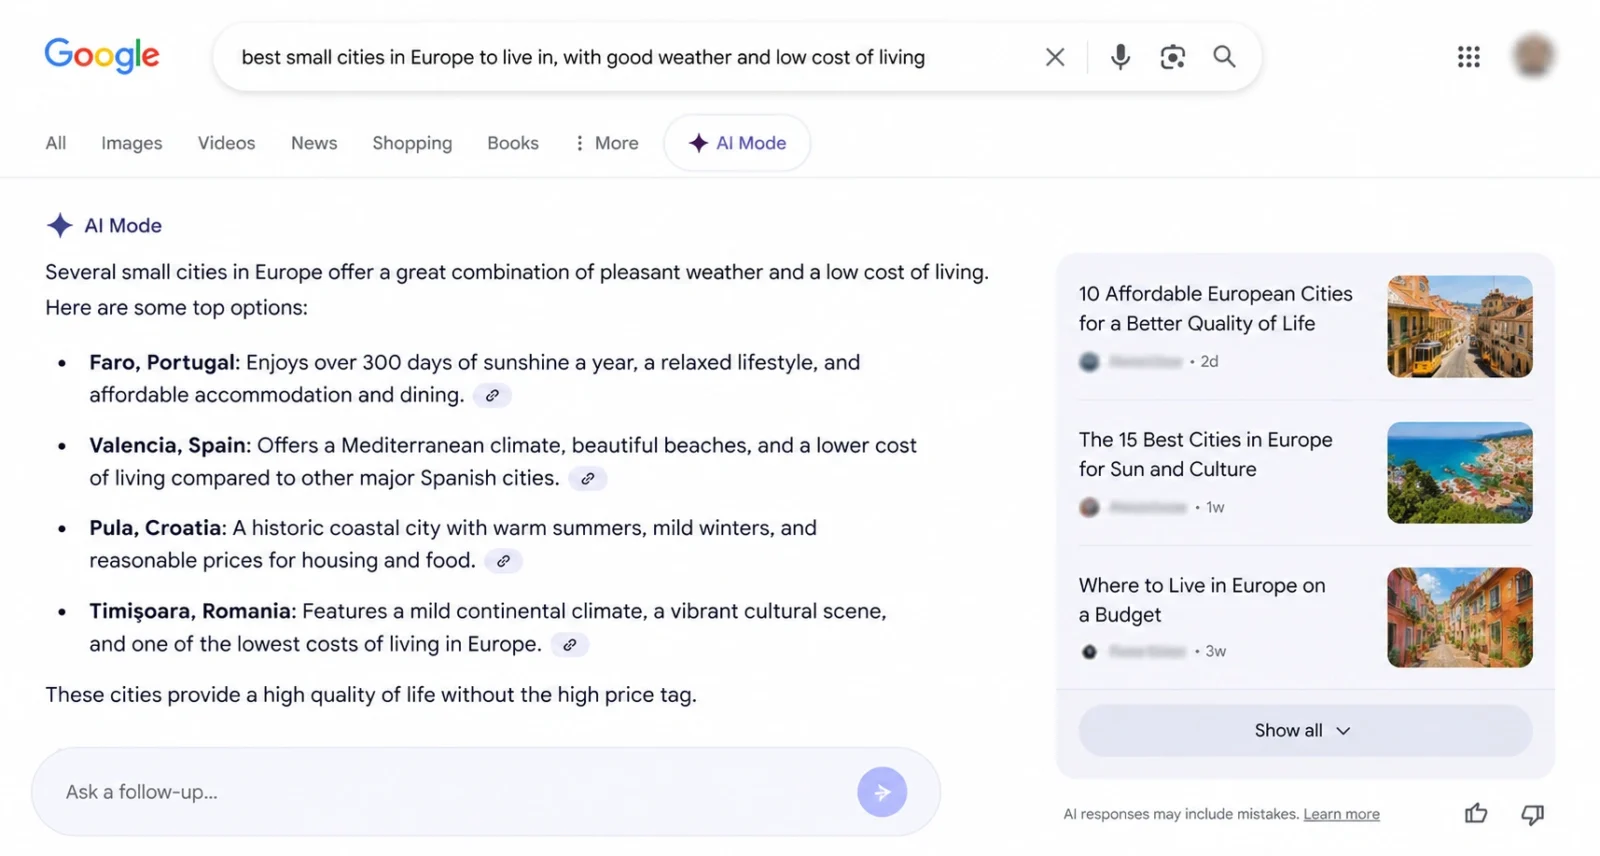Select the Valencia, Spain bold text
The image size is (1600, 856).
pos(167,445)
